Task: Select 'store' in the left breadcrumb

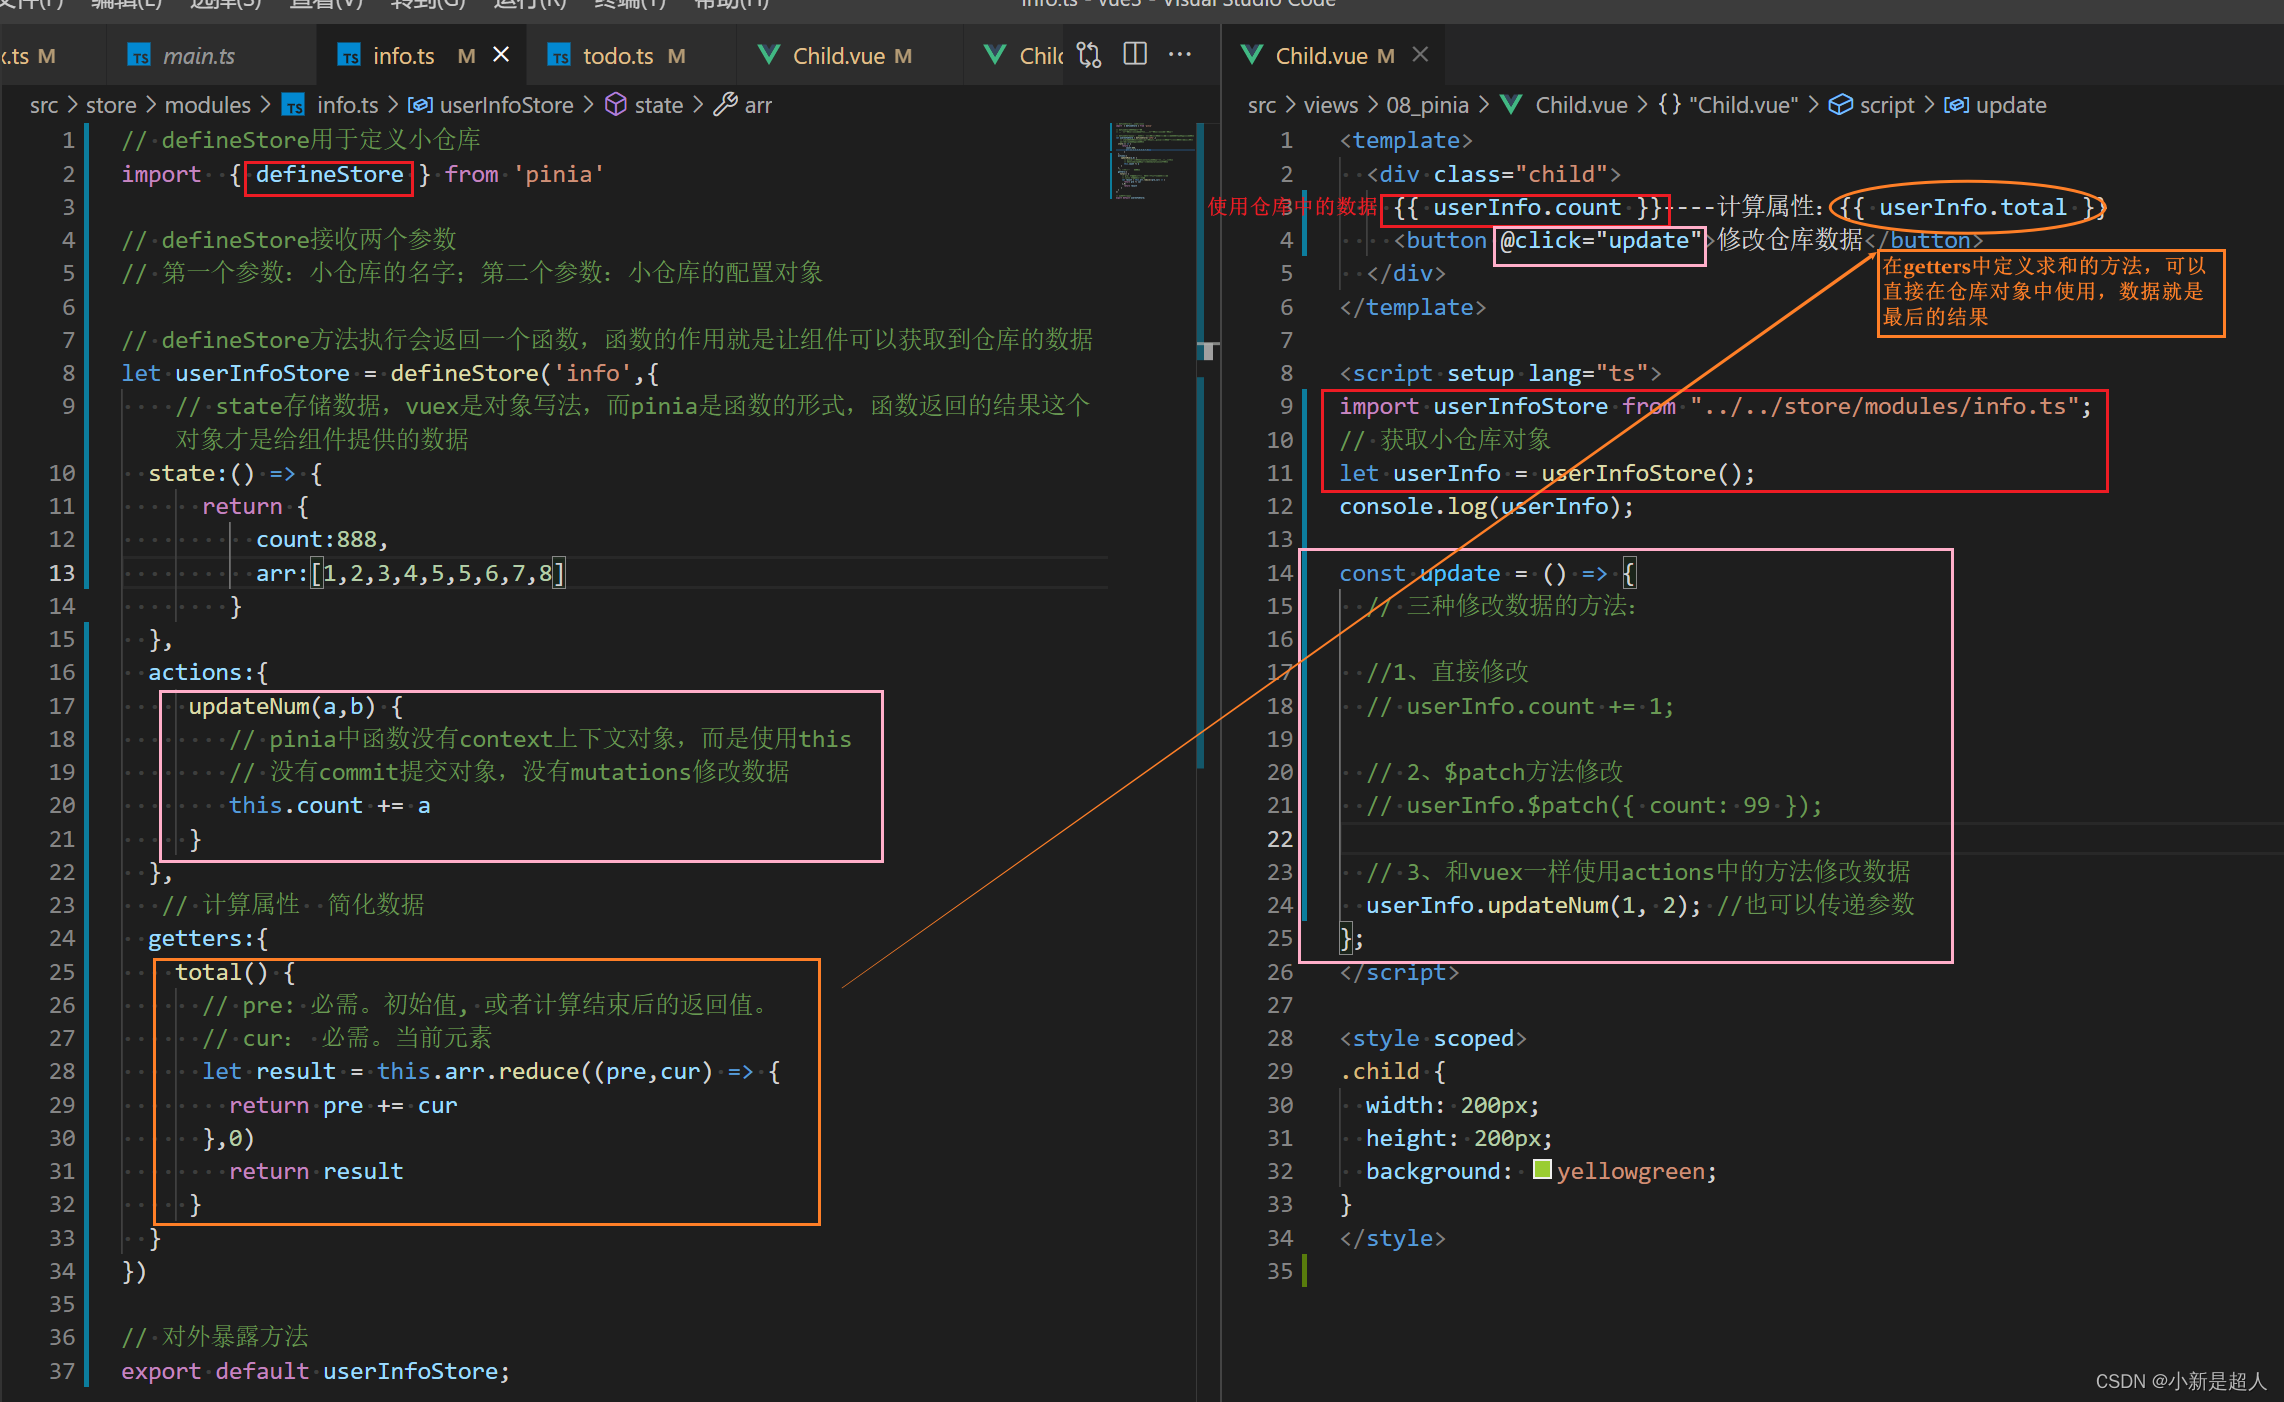Action: (111, 105)
